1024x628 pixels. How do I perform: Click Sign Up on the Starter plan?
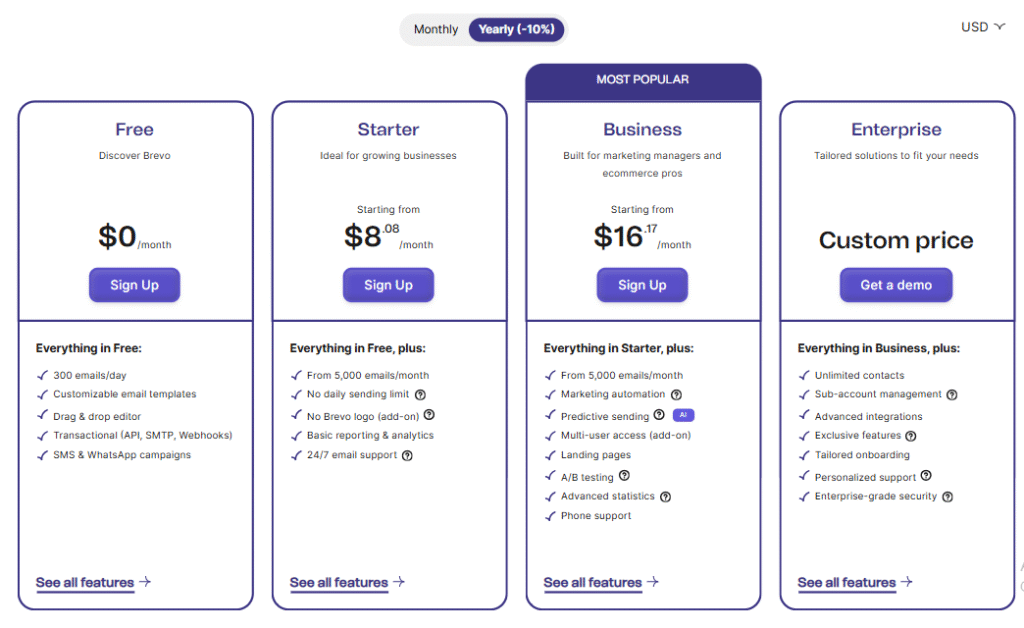[389, 285]
